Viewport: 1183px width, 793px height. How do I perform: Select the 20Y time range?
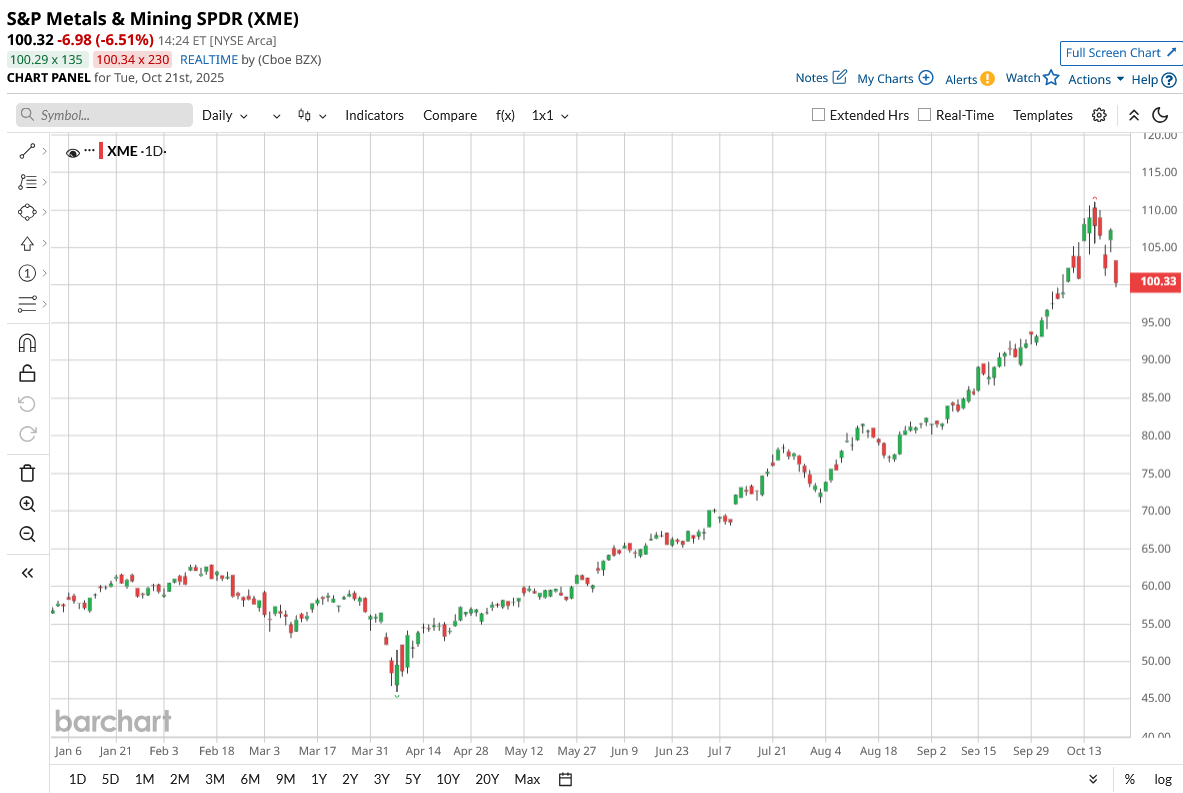(487, 779)
